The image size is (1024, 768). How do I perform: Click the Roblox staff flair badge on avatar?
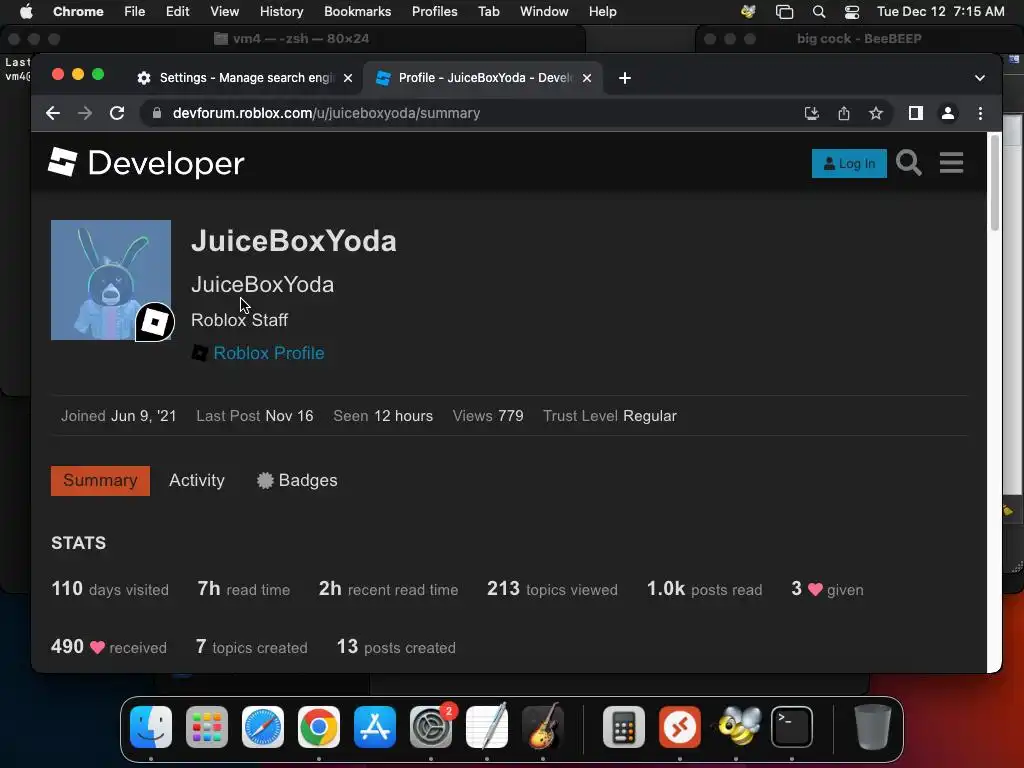[155, 322]
